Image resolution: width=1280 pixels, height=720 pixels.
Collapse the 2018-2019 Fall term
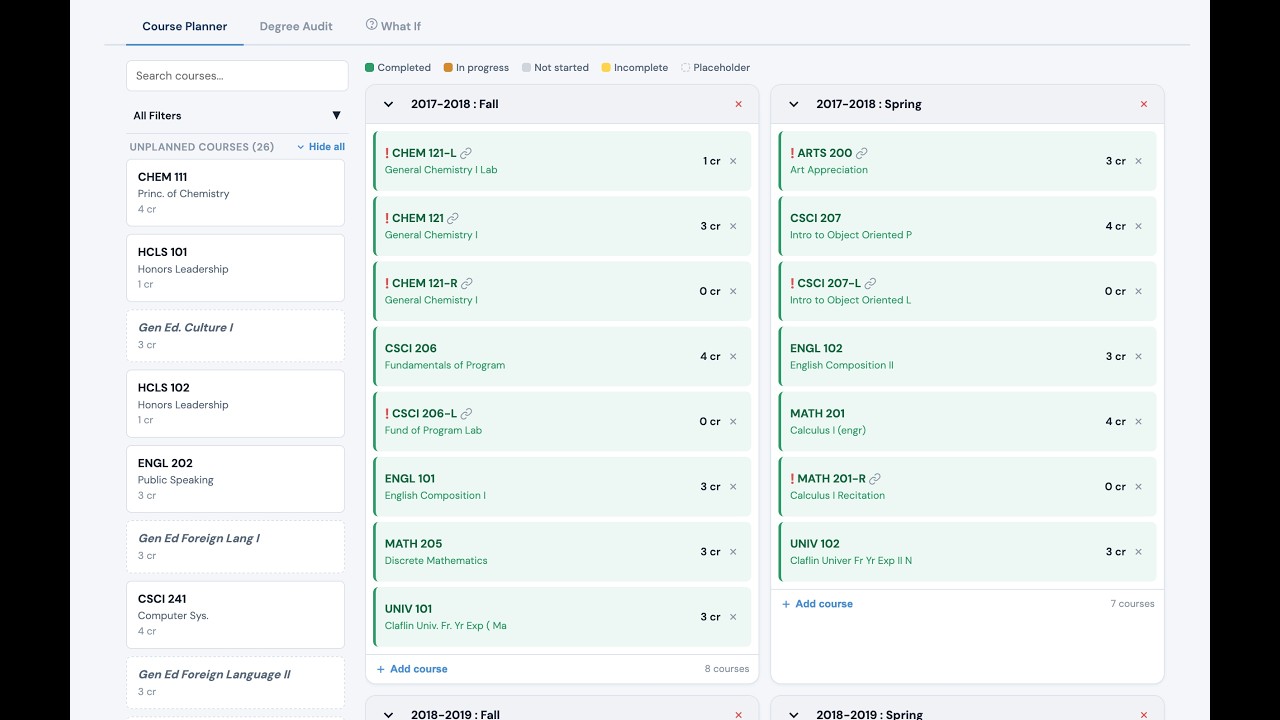point(389,714)
